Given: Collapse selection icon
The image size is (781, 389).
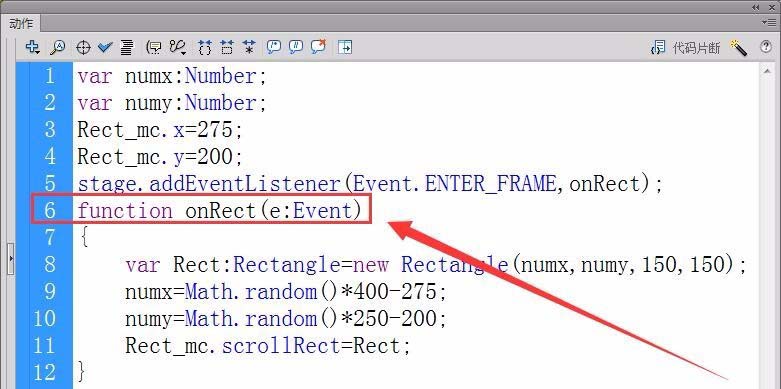Looking at the screenshot, I should point(227,47).
